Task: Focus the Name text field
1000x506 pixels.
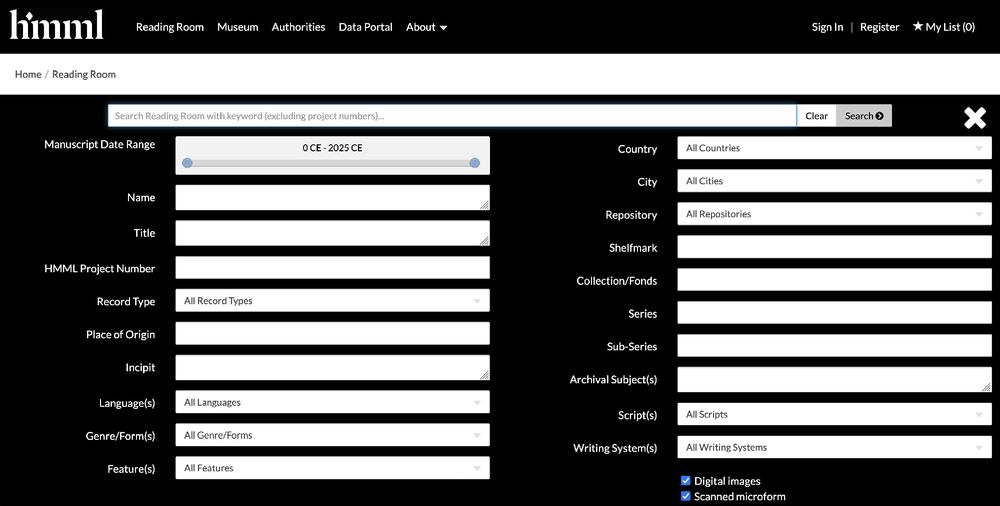Action: tap(332, 197)
